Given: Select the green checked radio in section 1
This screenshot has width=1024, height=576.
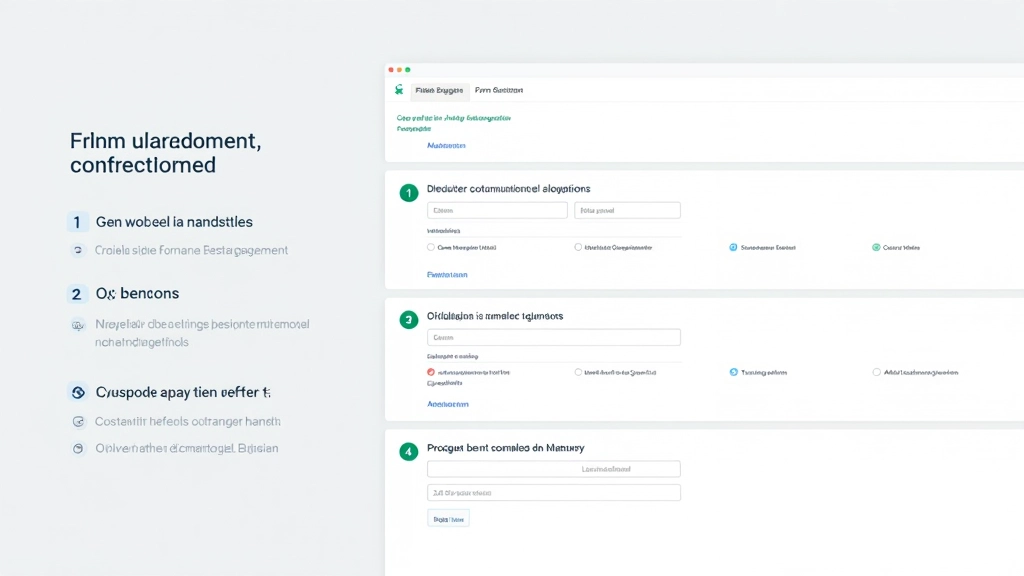Looking at the screenshot, I should (x=876, y=247).
